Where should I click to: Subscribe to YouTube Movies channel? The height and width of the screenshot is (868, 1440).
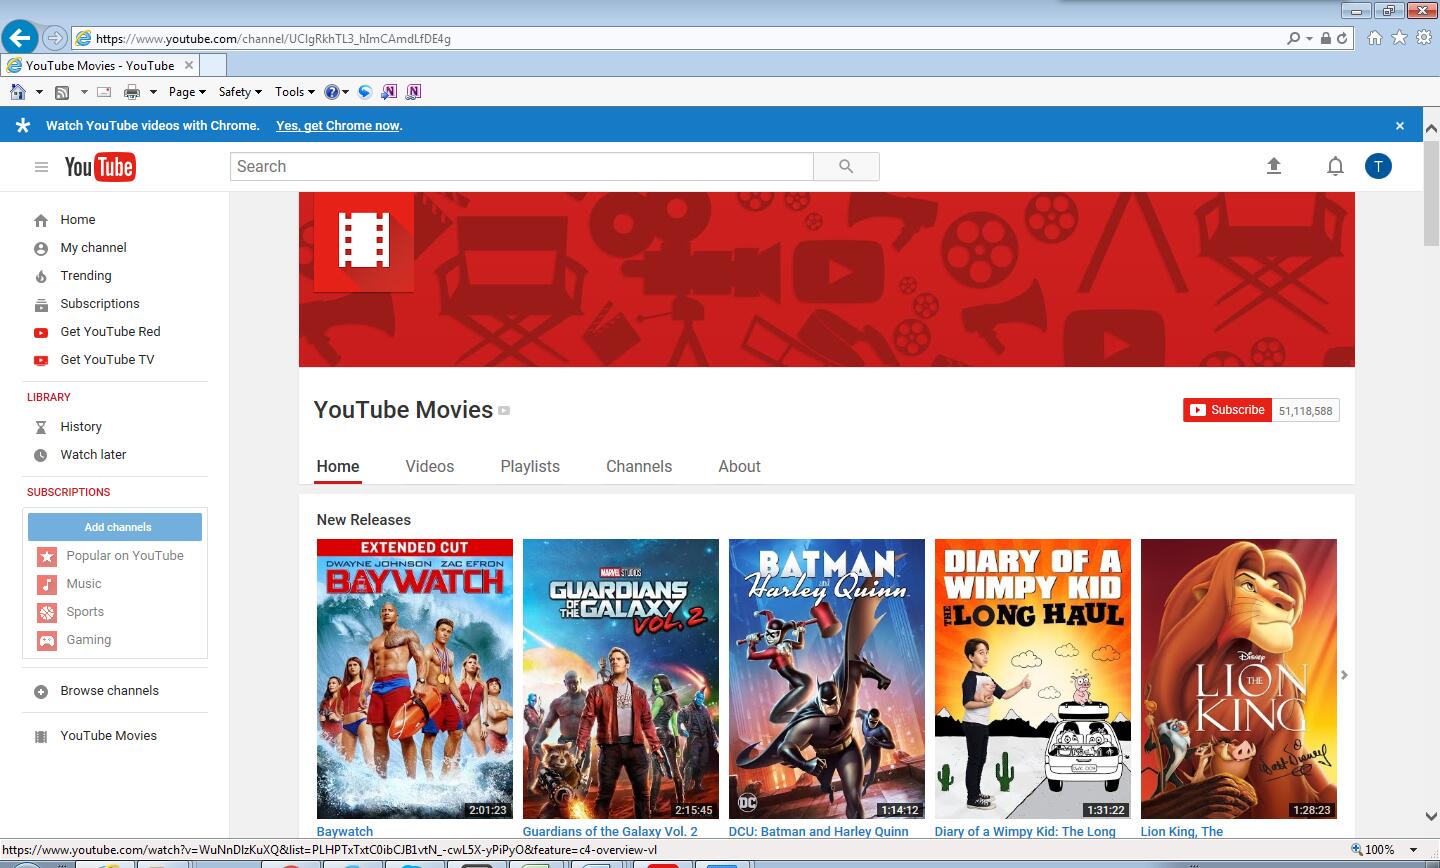coord(1227,410)
